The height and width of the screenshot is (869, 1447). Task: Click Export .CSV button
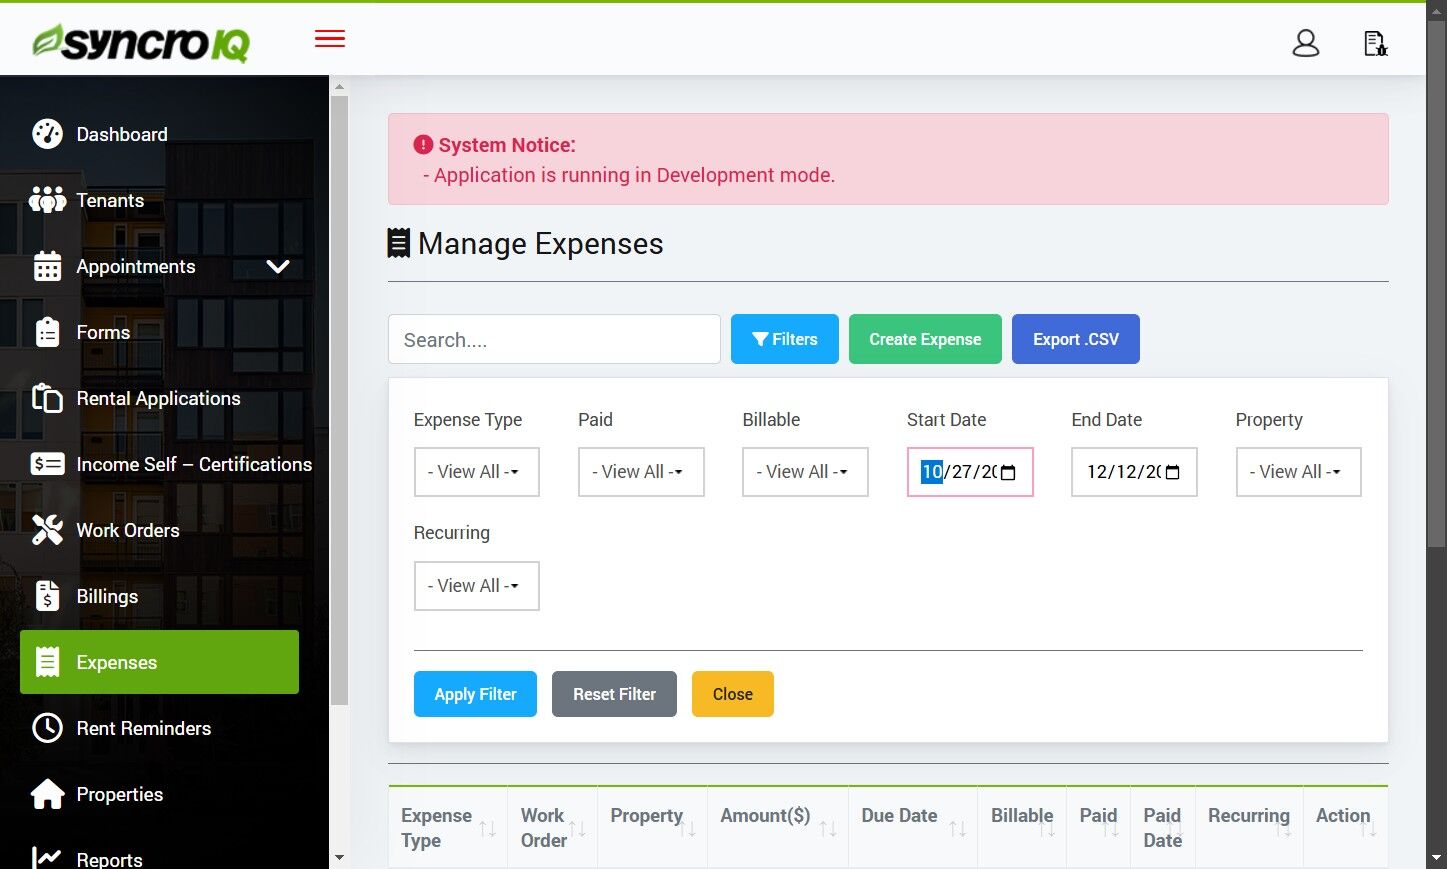click(x=1076, y=339)
